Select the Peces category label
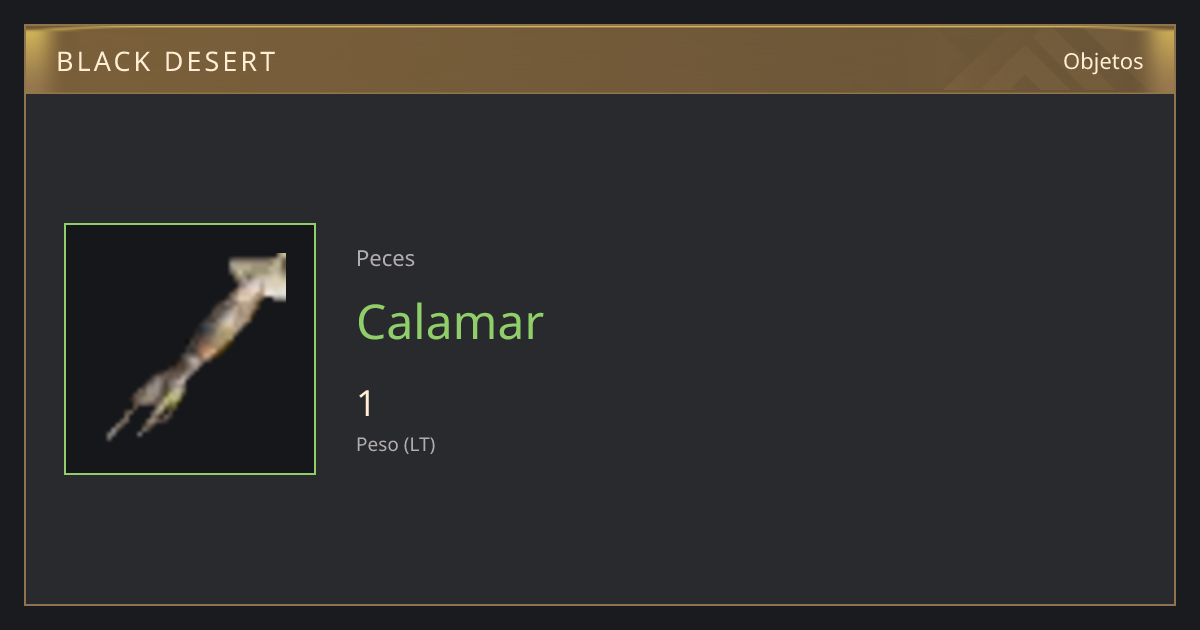Image resolution: width=1200 pixels, height=630 pixels. pyautogui.click(x=385, y=258)
